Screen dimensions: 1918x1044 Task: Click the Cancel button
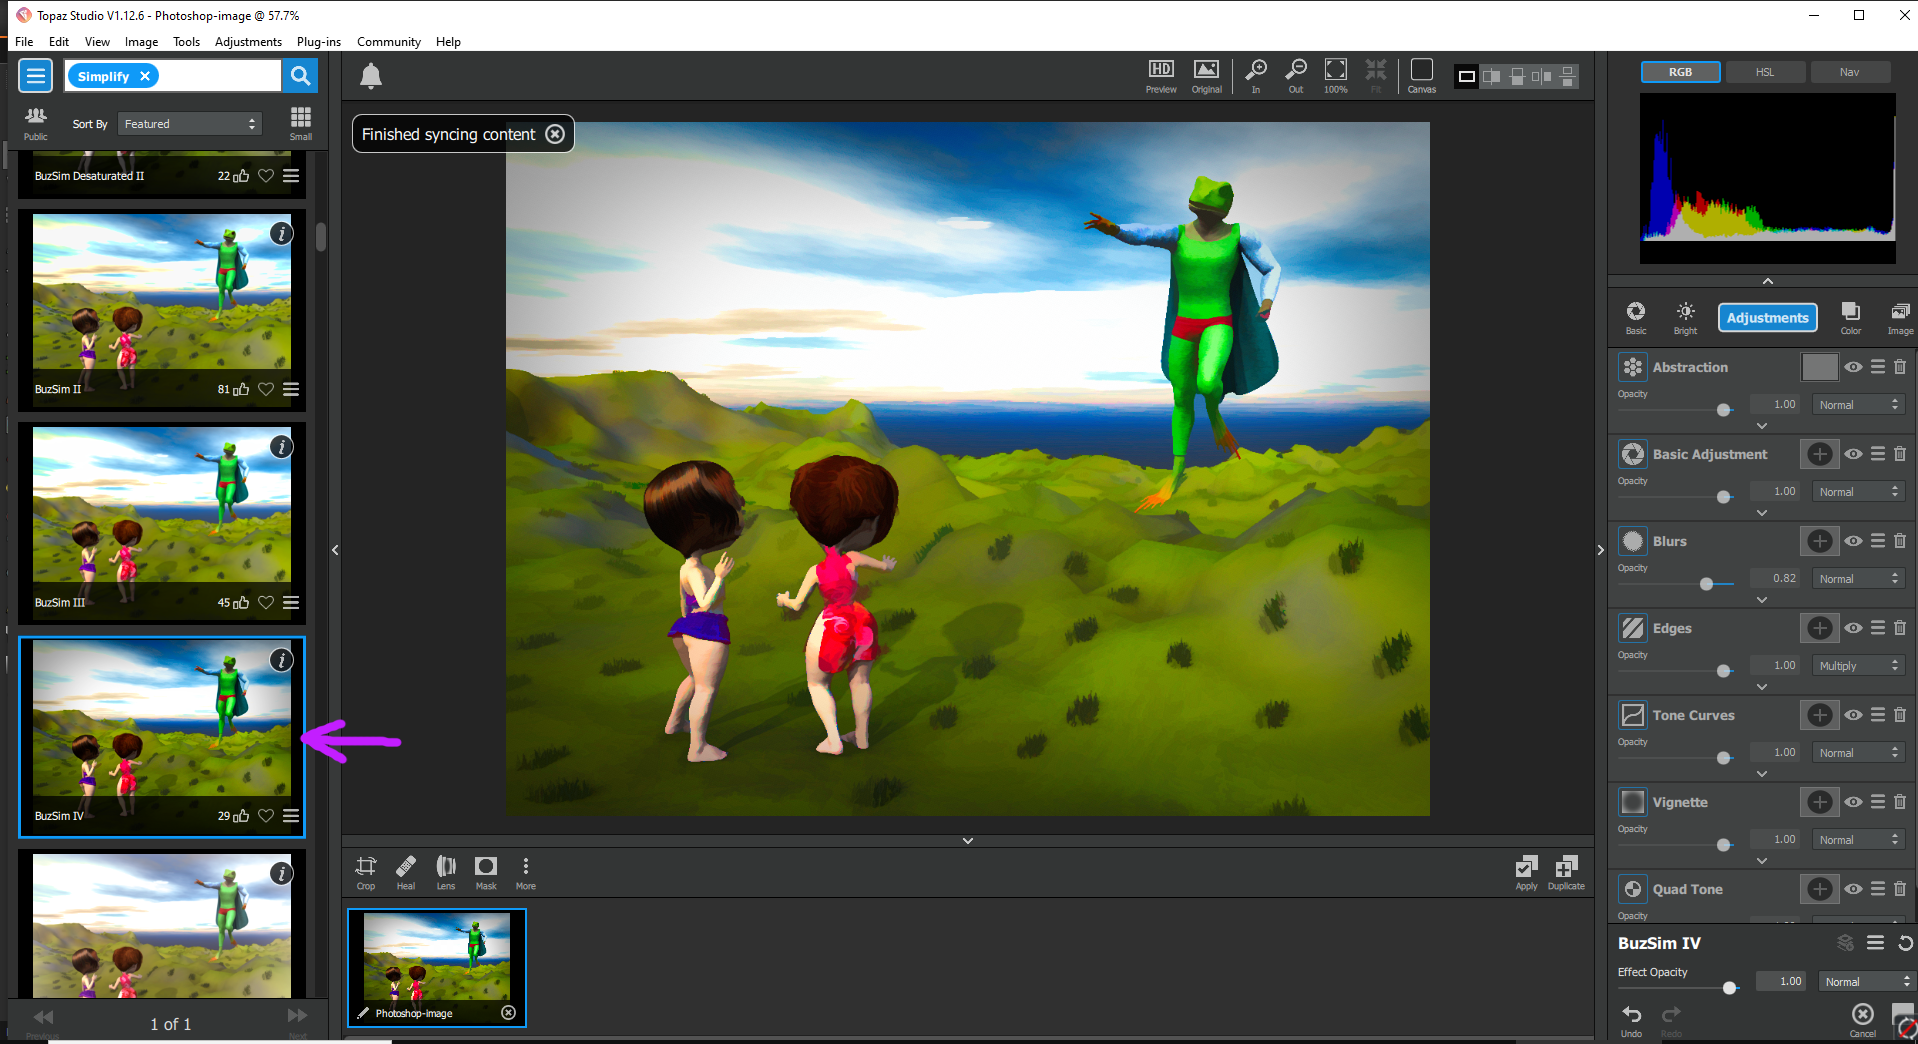tap(1863, 1019)
